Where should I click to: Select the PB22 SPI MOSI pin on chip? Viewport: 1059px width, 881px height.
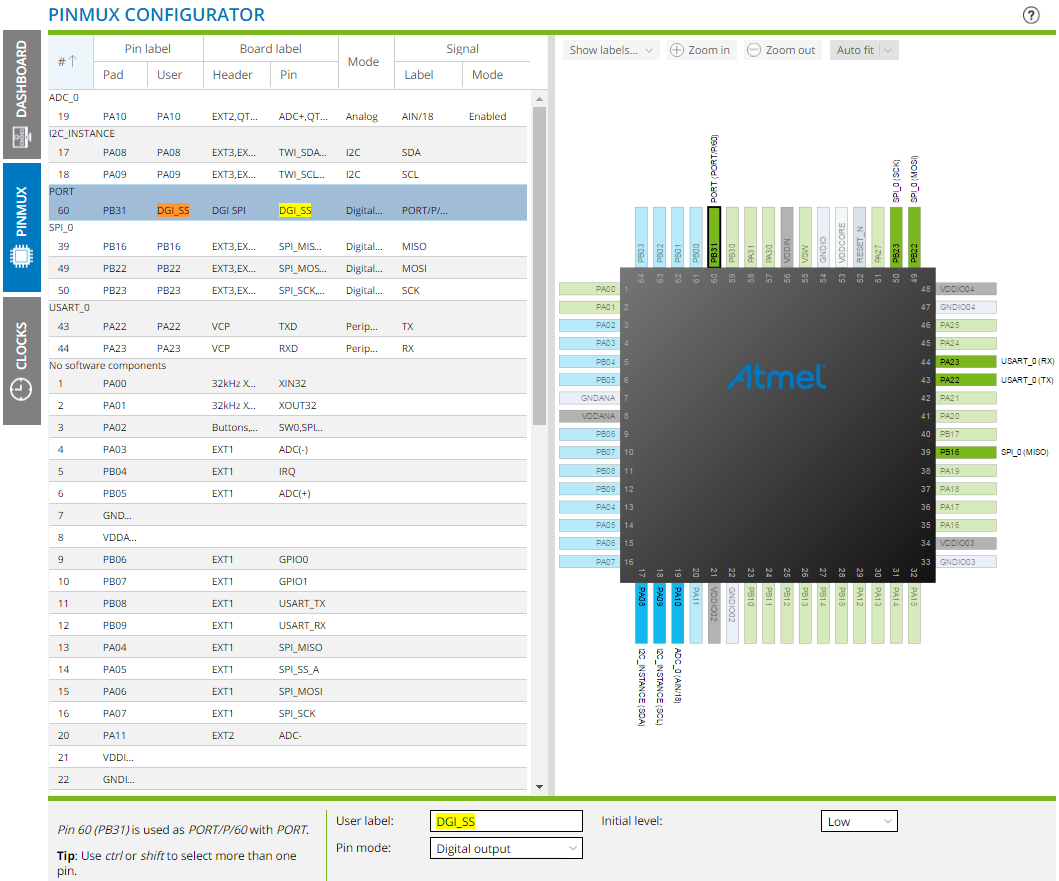click(914, 236)
